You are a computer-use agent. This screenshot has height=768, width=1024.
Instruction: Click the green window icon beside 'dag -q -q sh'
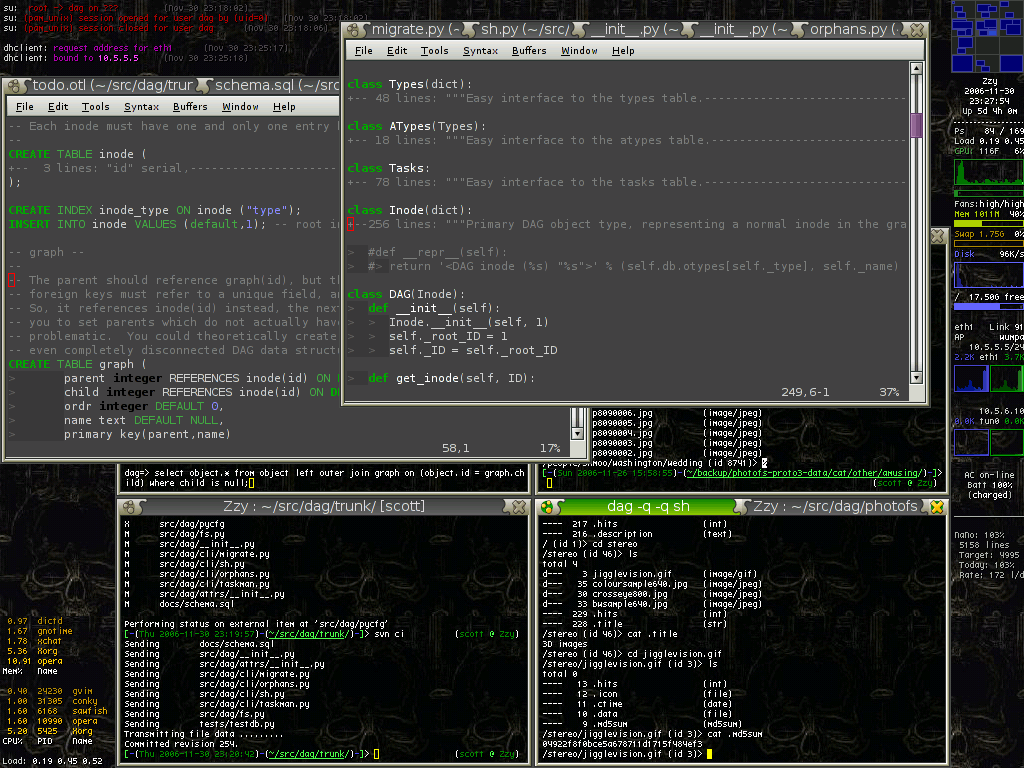(x=548, y=507)
